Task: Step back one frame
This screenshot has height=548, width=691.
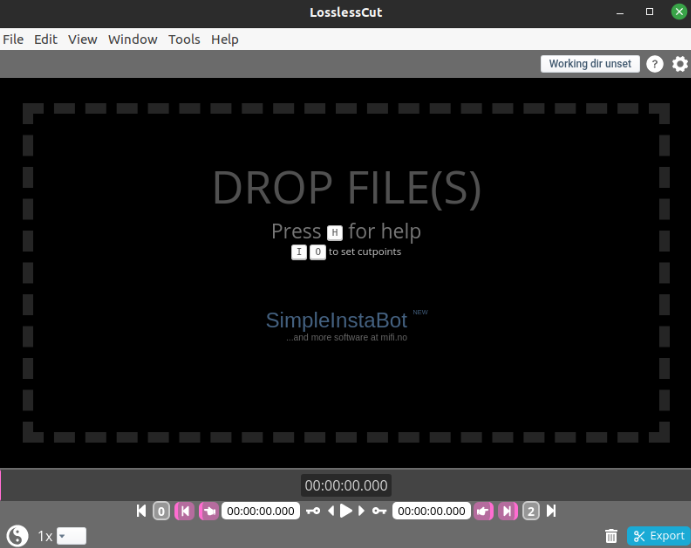Action: (x=331, y=511)
